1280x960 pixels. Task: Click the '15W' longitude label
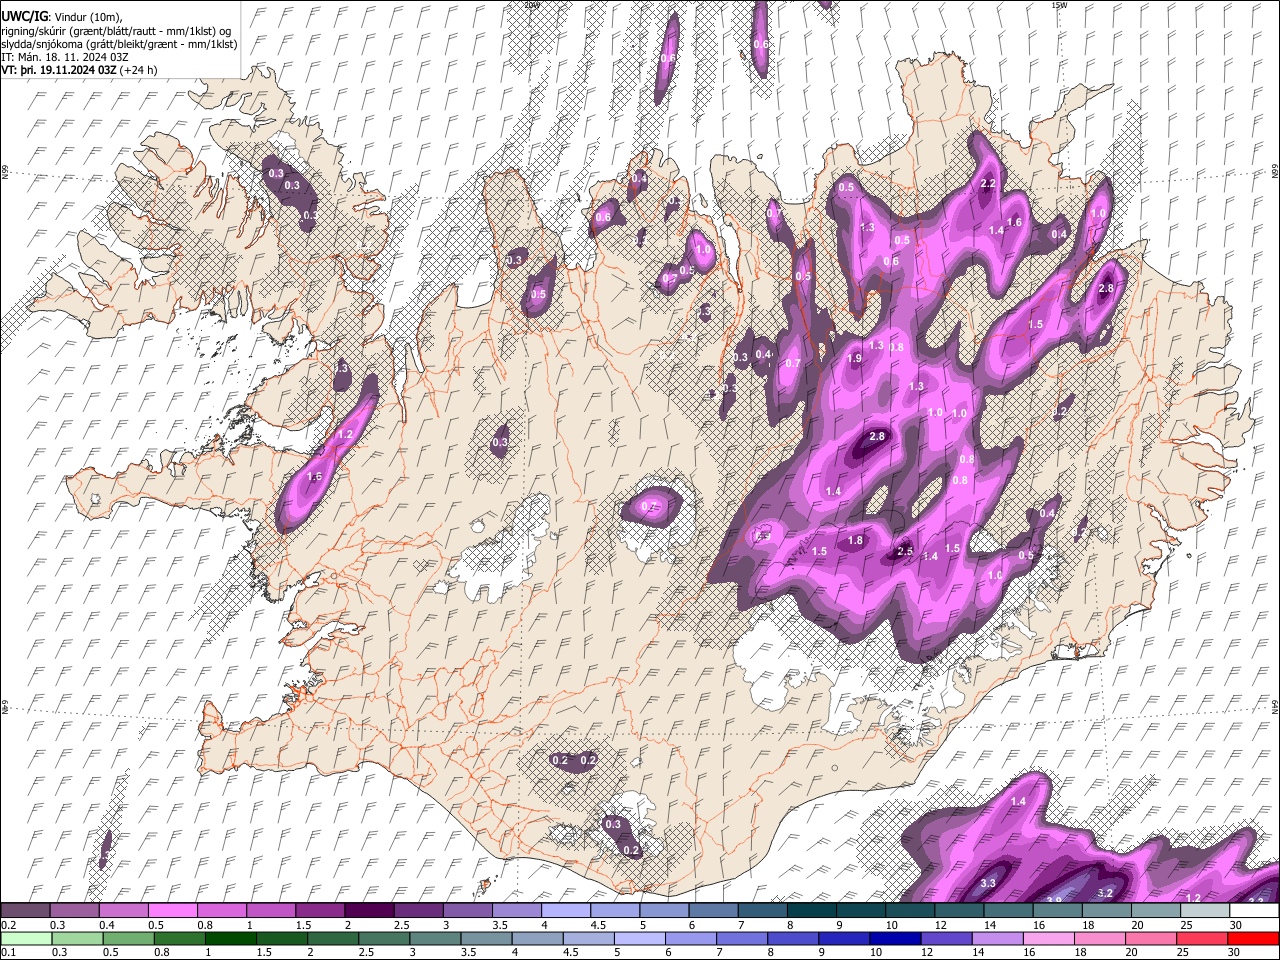[x=1059, y=5]
